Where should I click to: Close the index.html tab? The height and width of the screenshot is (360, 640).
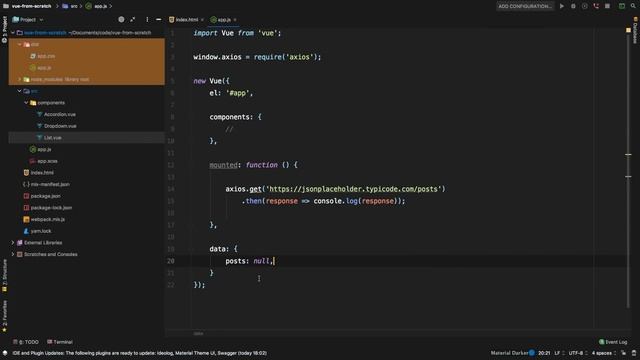tap(202, 20)
